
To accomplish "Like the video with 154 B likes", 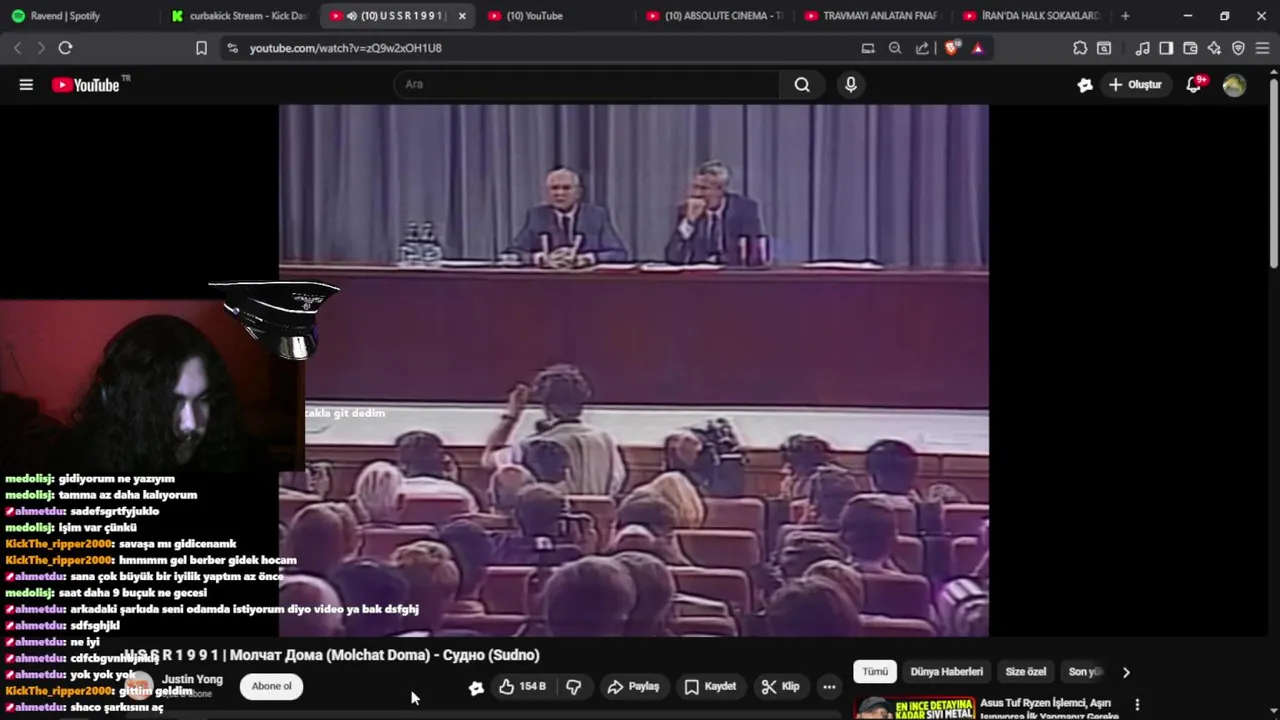I will pyautogui.click(x=522, y=687).
